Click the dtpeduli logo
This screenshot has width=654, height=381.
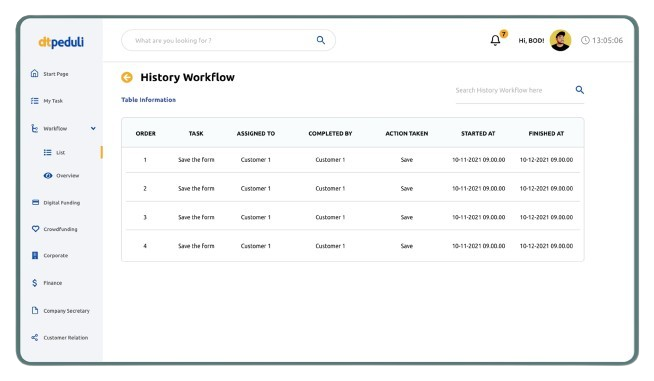[x=61, y=42]
